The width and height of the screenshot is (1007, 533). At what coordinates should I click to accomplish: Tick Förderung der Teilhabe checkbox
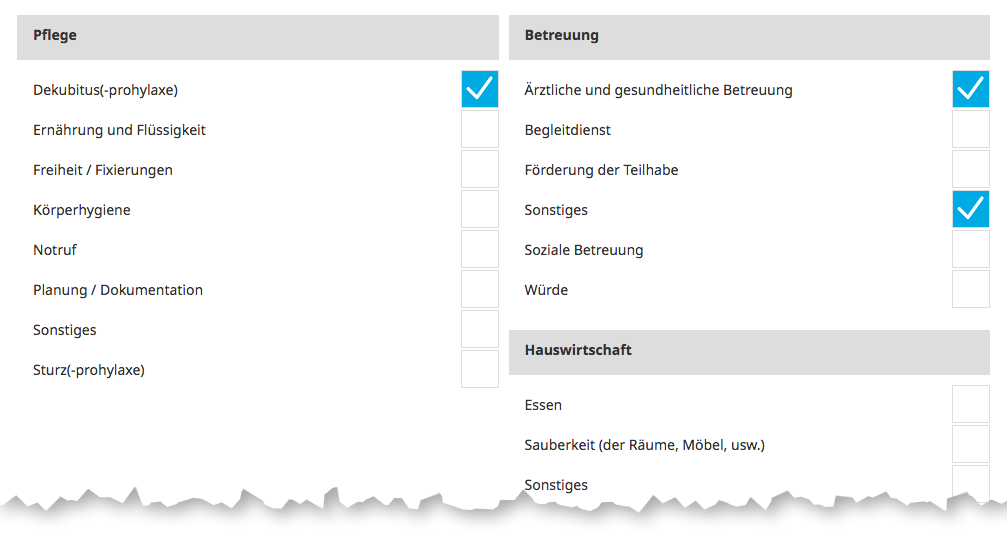(971, 169)
